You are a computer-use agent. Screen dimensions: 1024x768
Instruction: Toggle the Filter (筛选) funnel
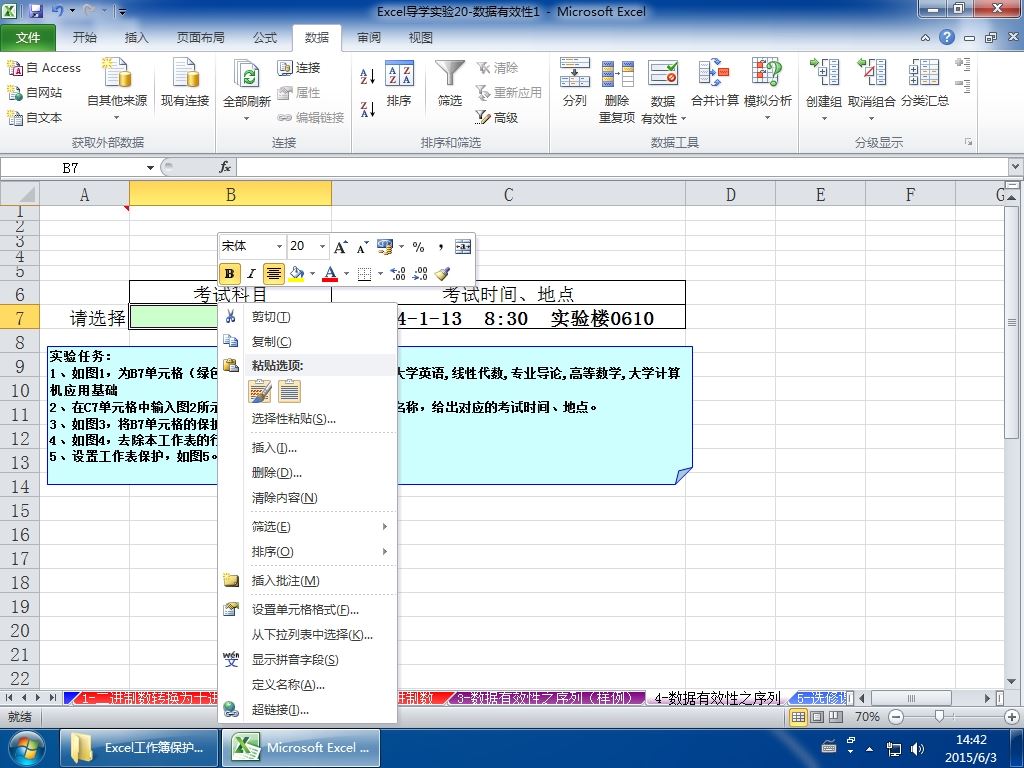pos(450,84)
